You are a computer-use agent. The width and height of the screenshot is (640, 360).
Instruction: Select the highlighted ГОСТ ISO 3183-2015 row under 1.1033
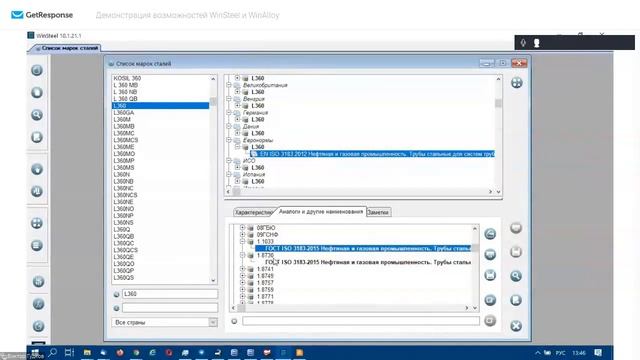point(363,248)
